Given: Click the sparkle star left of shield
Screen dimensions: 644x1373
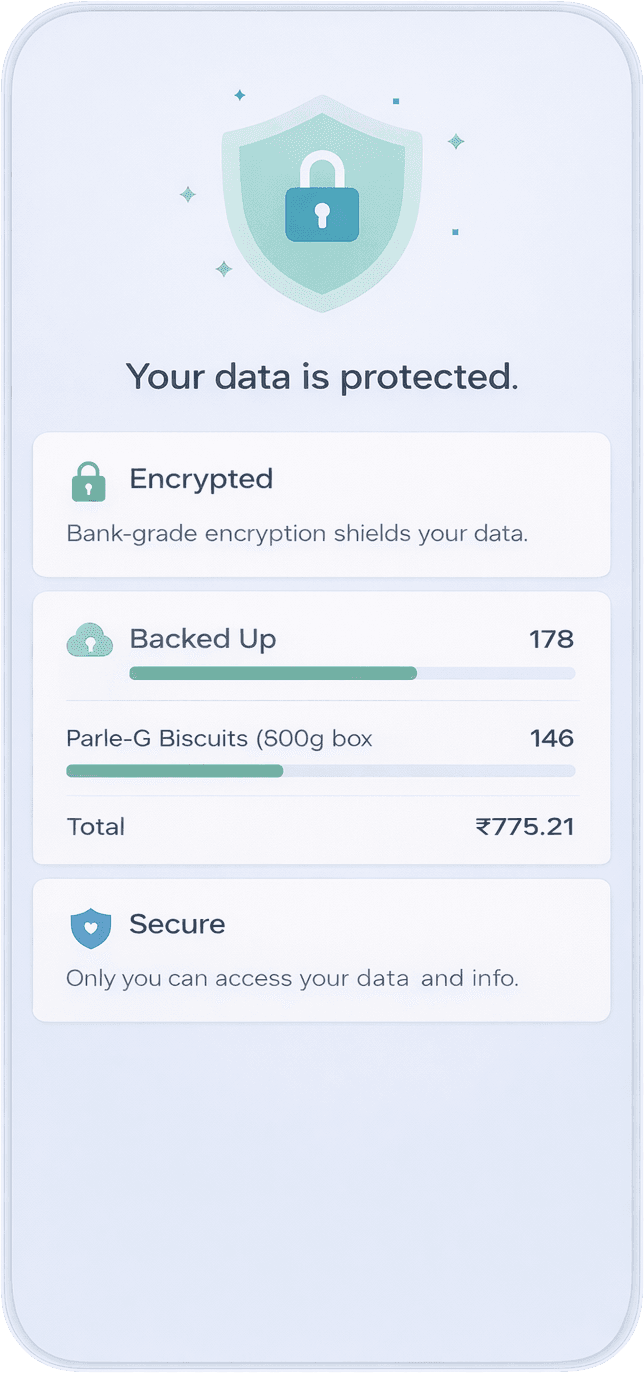Looking at the screenshot, I should point(187,194).
